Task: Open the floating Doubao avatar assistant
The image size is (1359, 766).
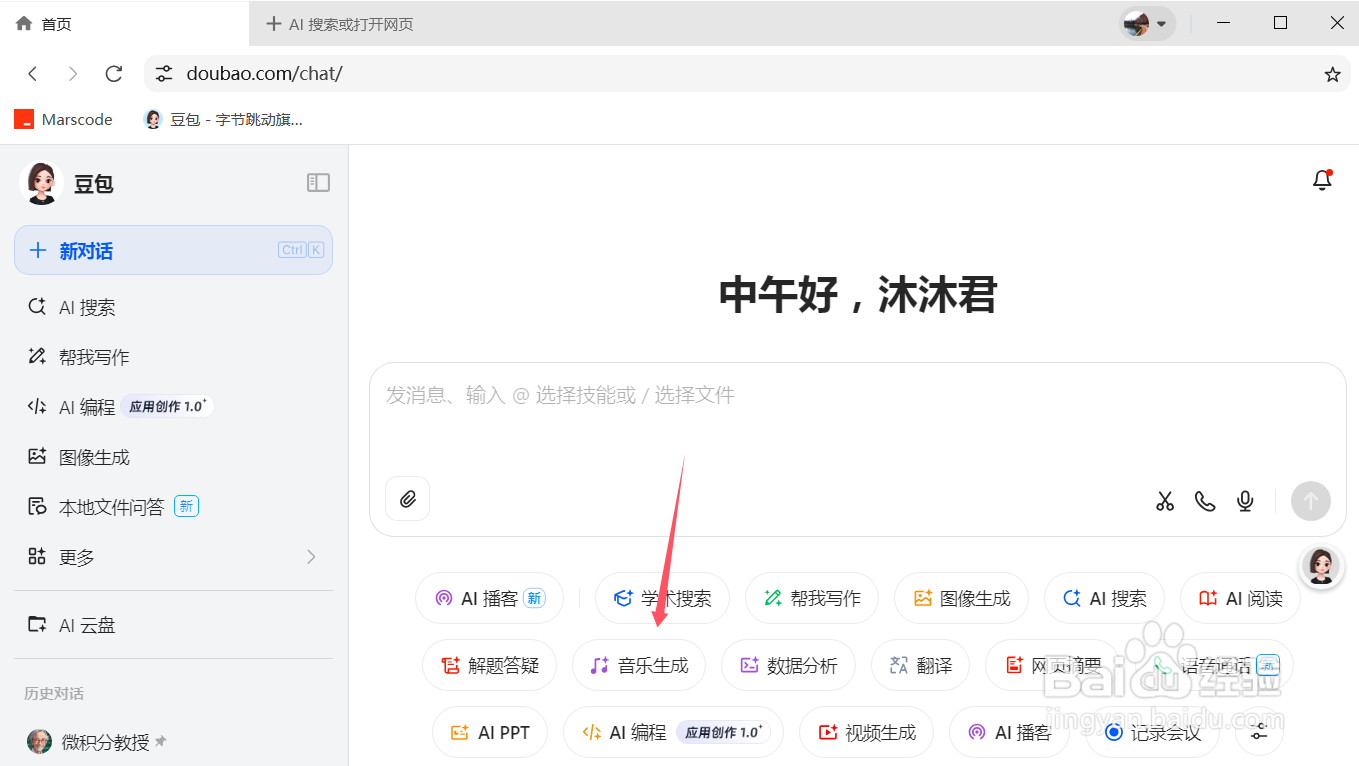Action: (x=1320, y=566)
